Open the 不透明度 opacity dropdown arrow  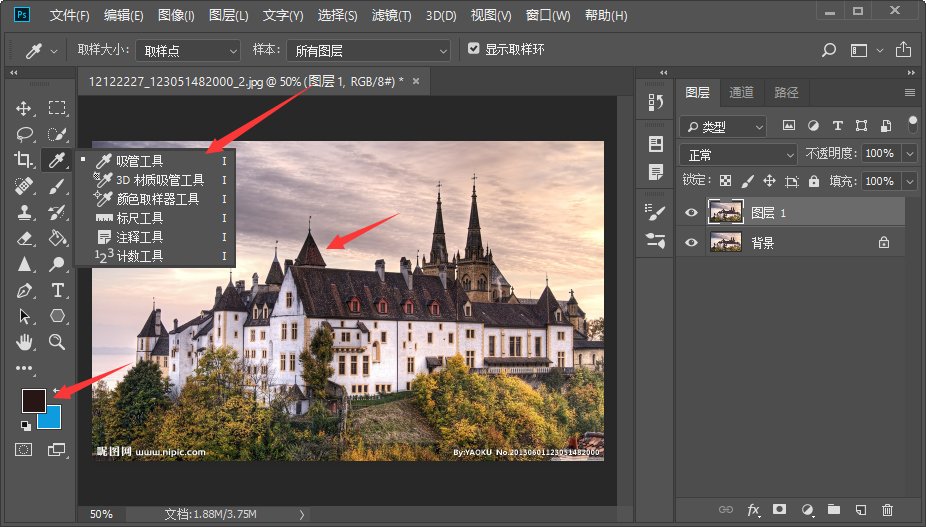coord(909,154)
